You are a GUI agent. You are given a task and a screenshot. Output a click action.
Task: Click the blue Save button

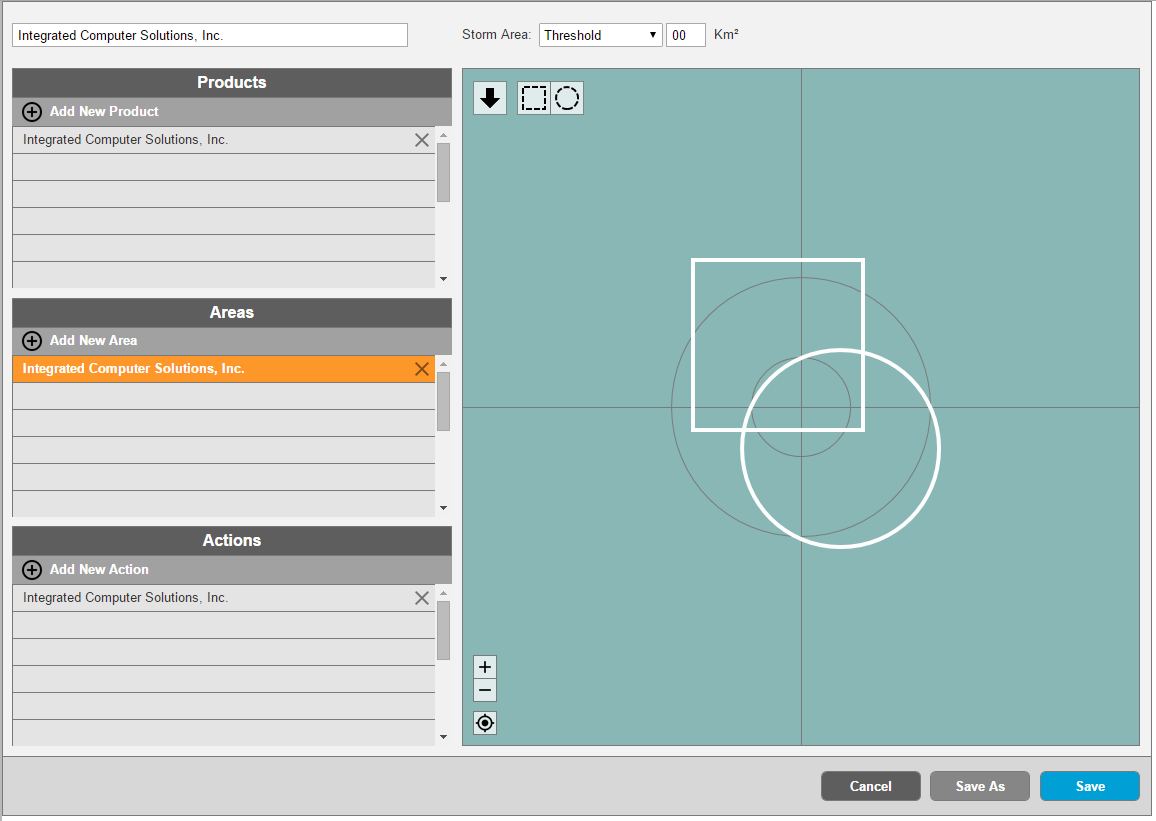pyautogui.click(x=1090, y=786)
